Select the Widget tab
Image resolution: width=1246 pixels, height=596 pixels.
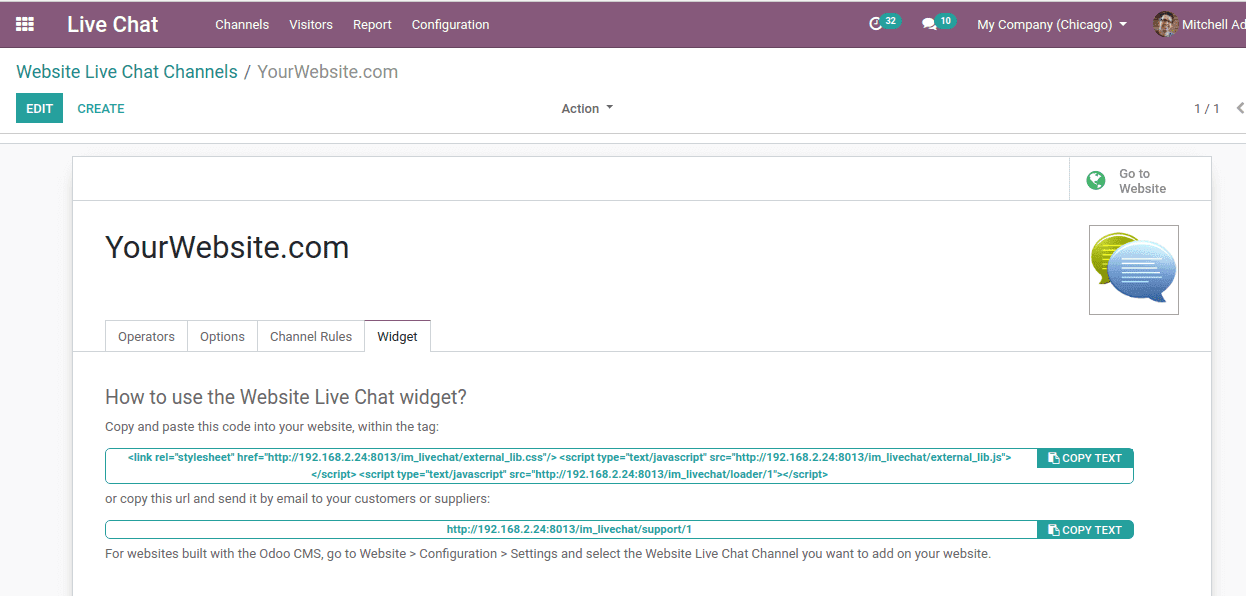397,336
